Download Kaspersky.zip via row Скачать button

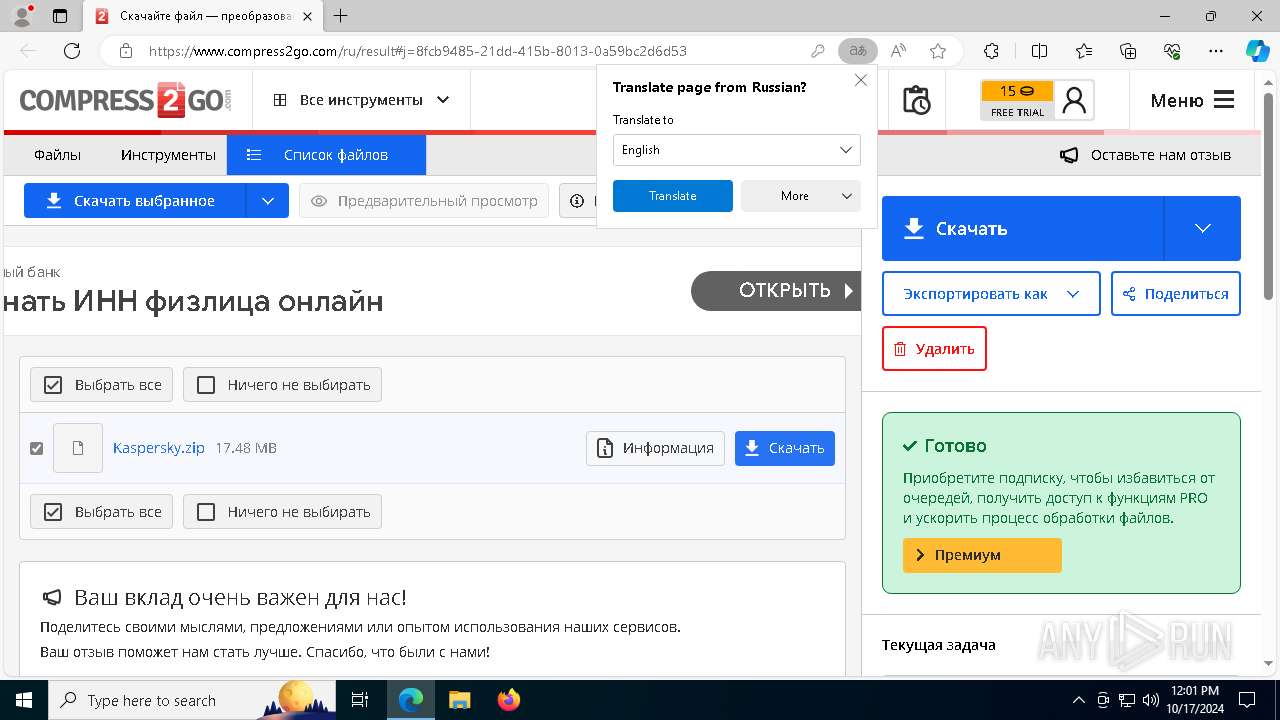click(x=785, y=448)
